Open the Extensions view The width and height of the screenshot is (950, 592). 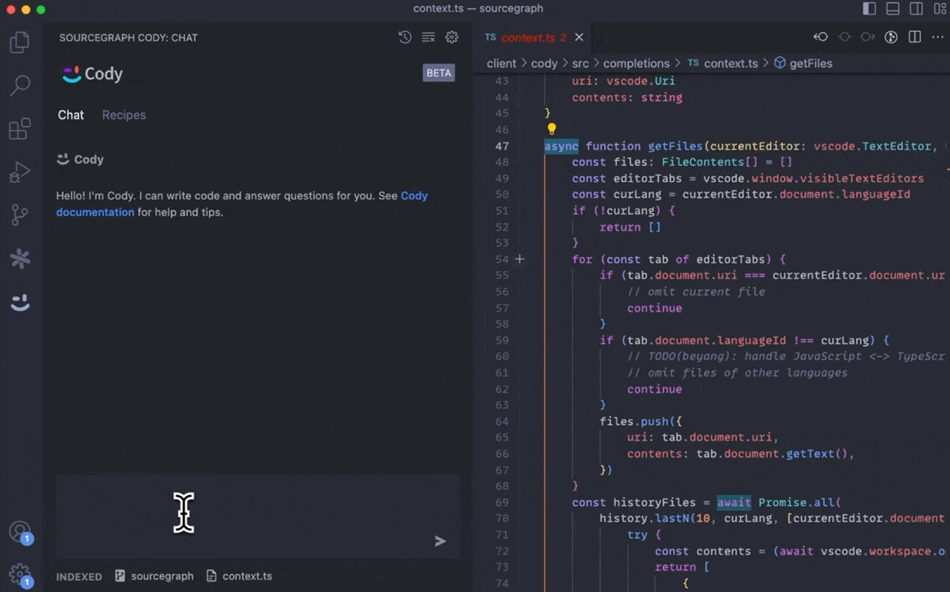[x=19, y=129]
